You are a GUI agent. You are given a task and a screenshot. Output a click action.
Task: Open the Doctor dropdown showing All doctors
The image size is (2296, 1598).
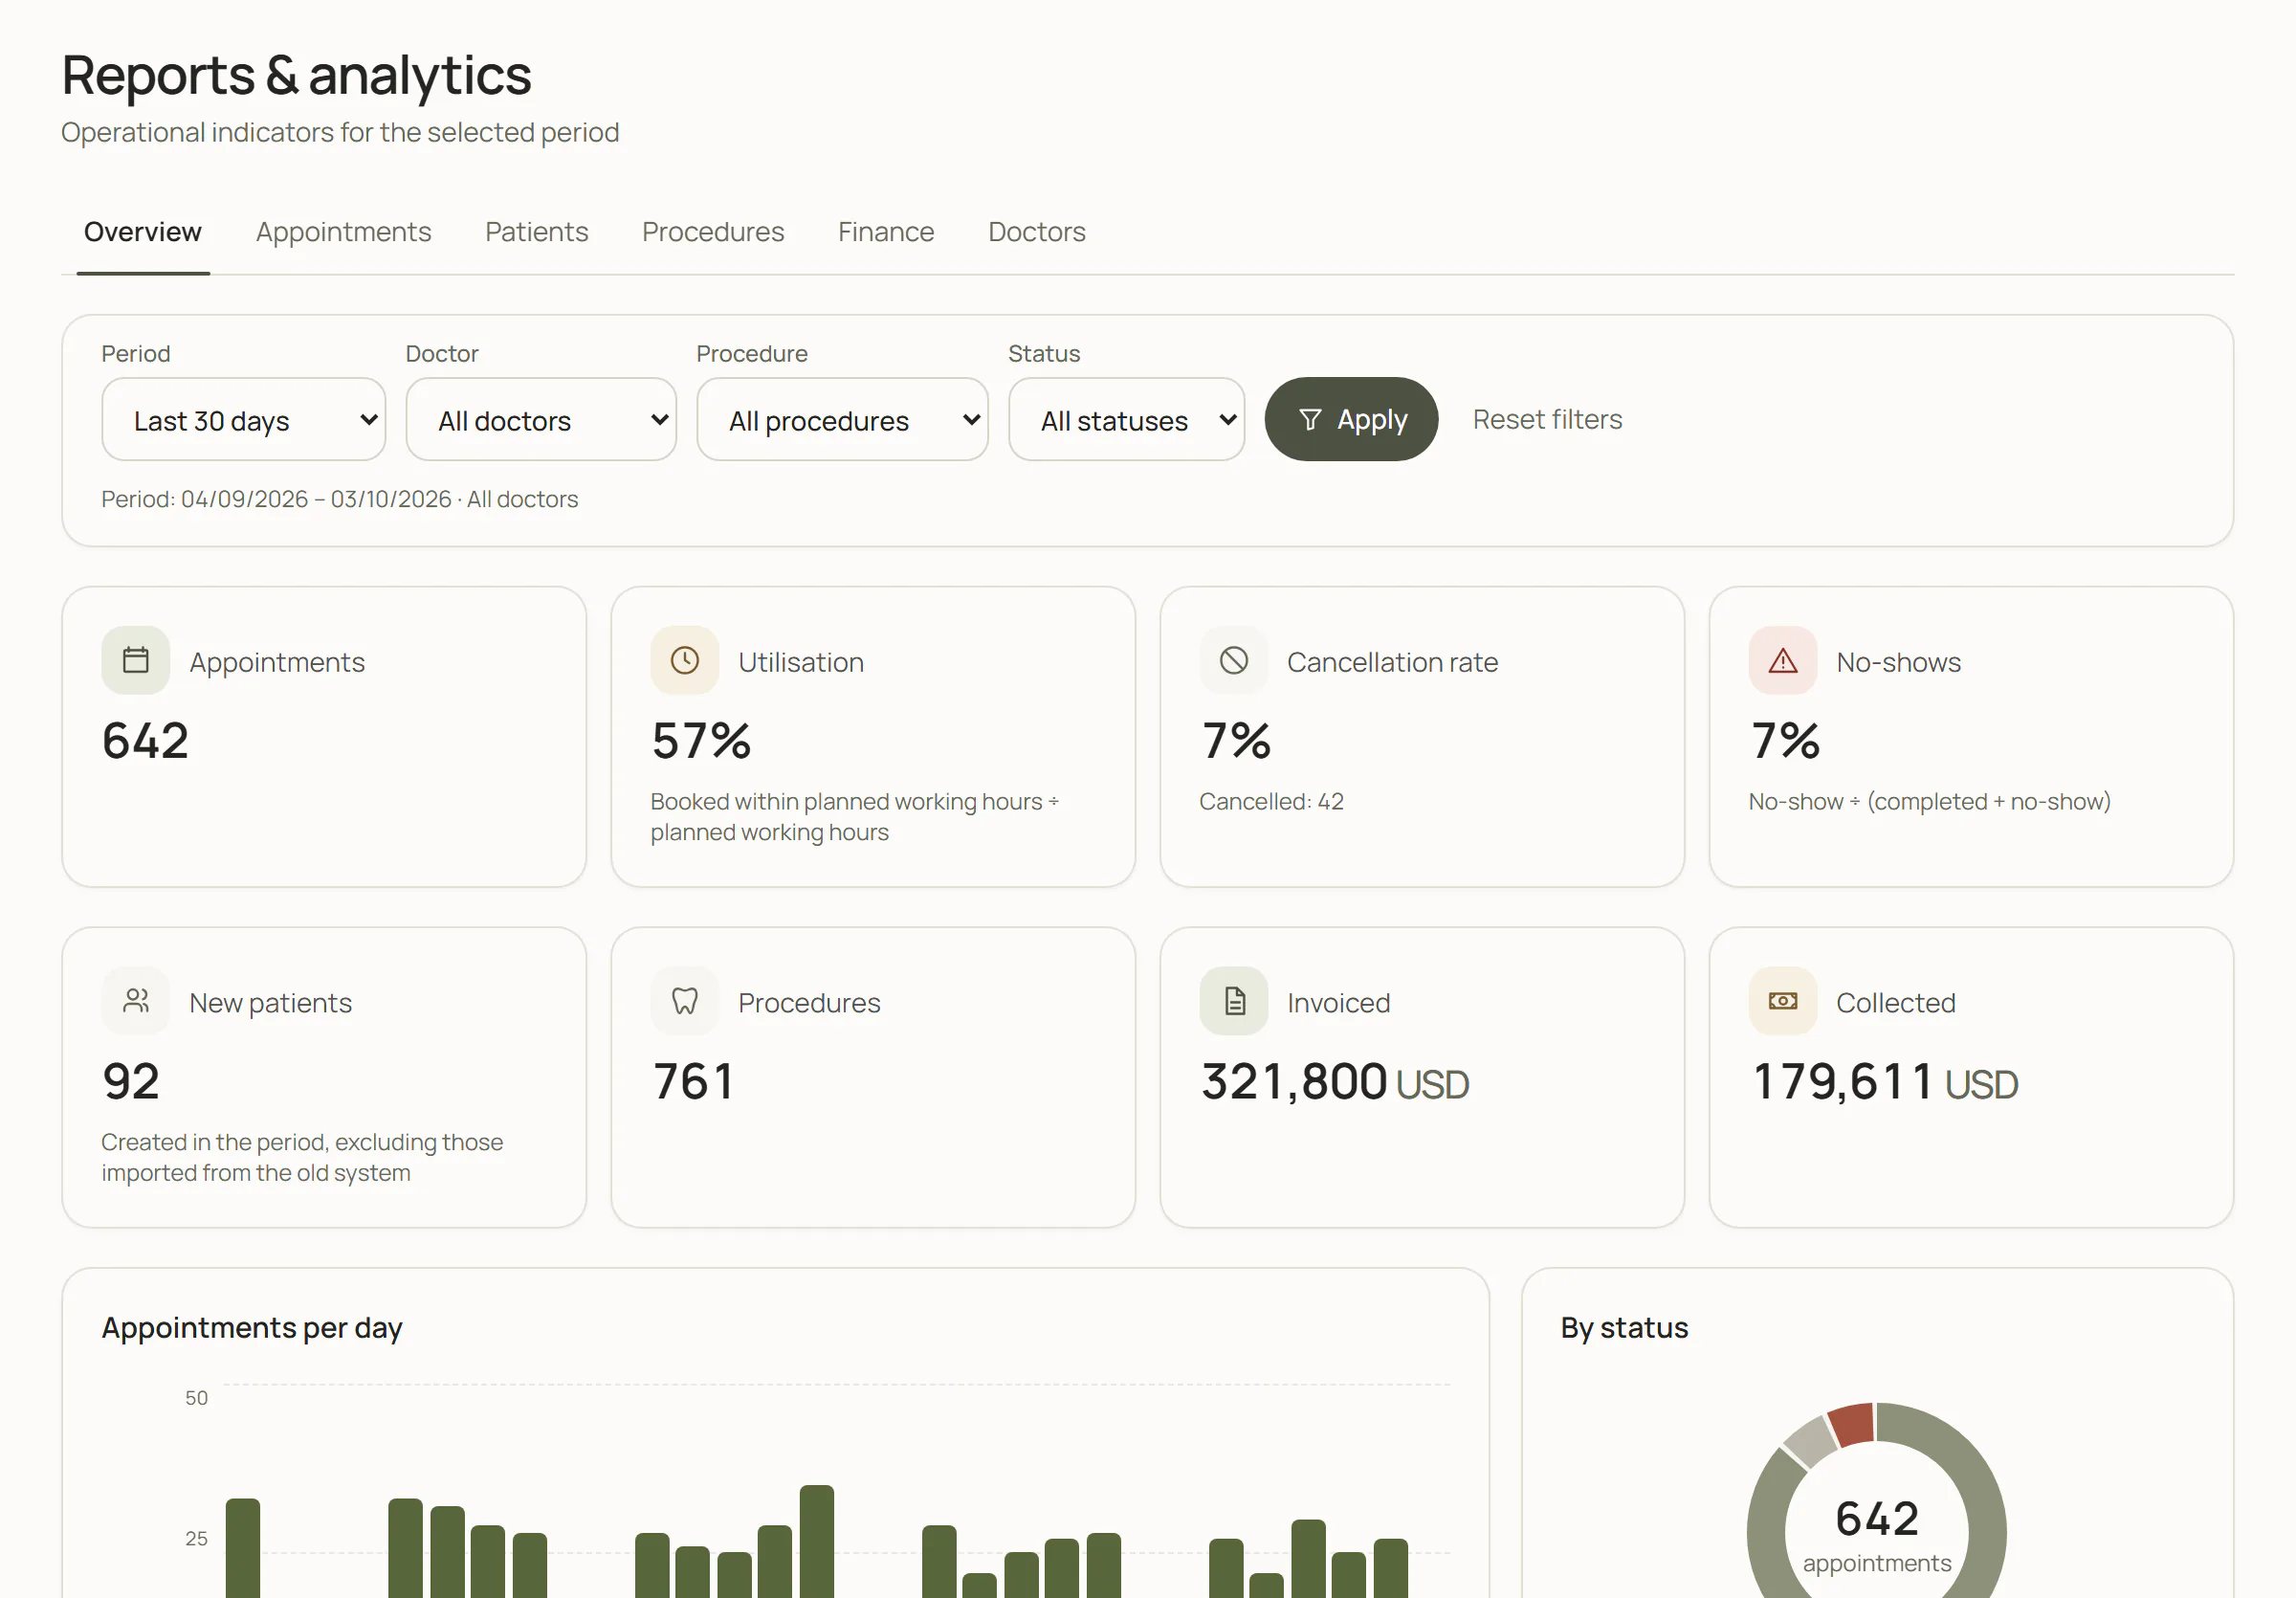541,420
